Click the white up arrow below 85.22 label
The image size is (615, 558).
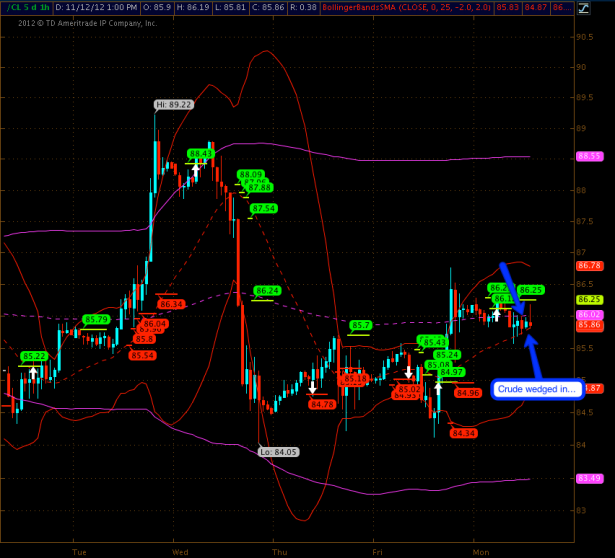(x=33, y=373)
